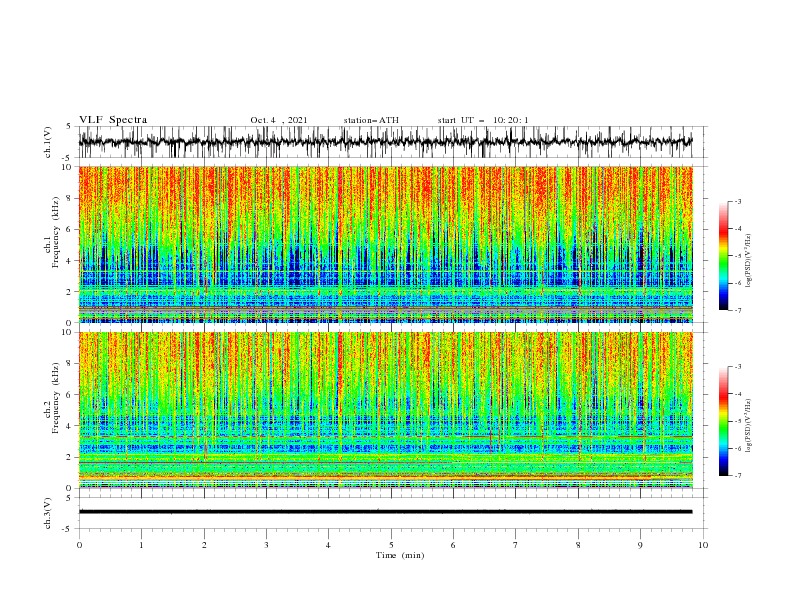Viewport: 792px width, 612px height.
Task: Click the '-3' tick on ch.1 color bar
Action: tap(738, 201)
